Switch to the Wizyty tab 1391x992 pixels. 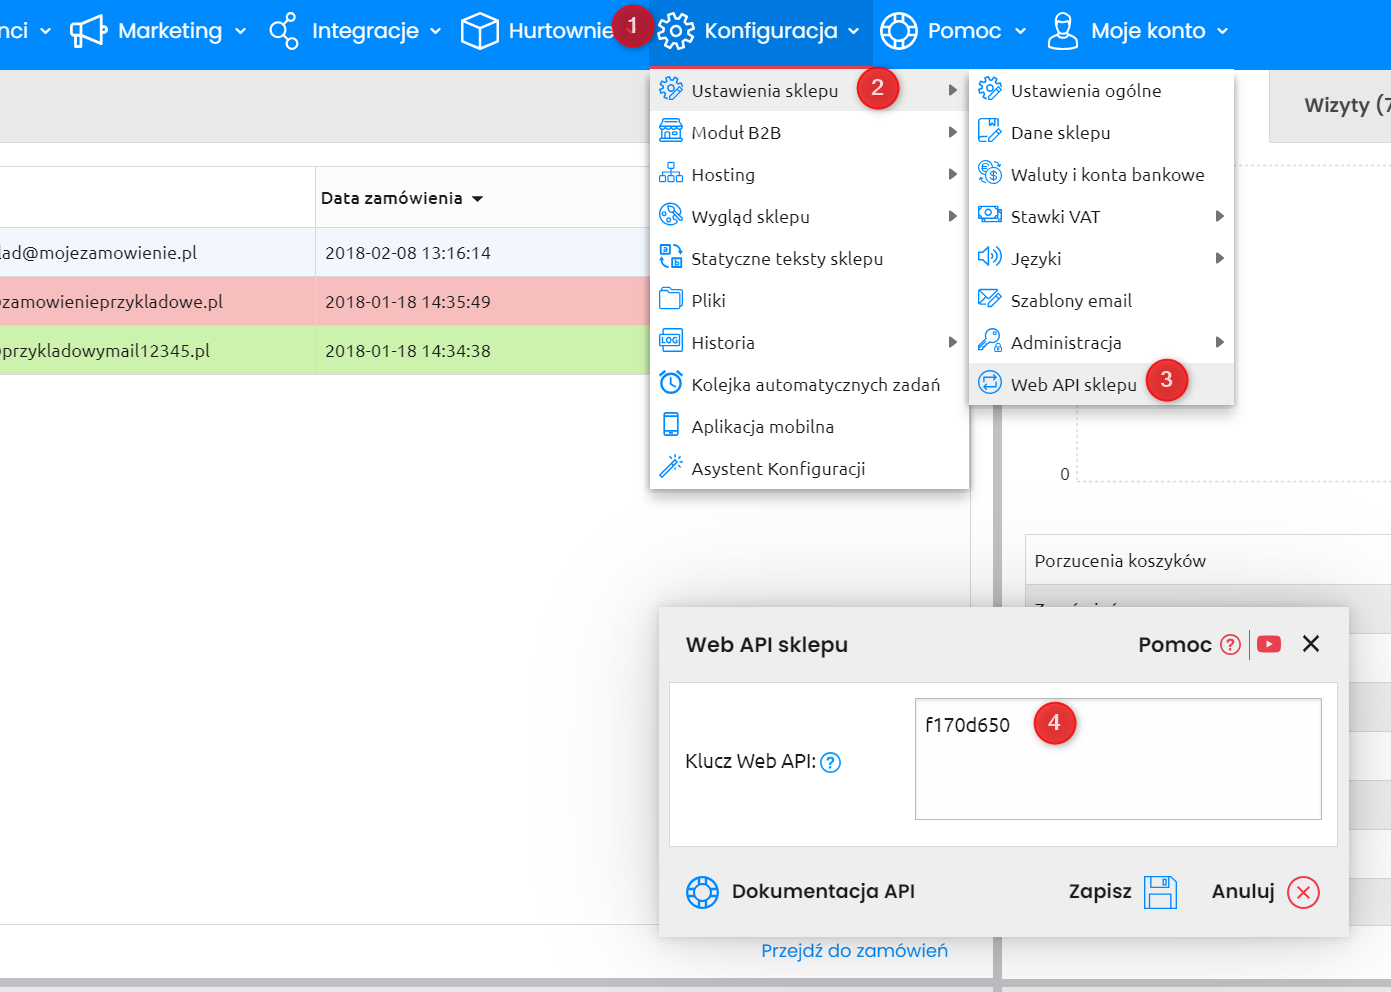point(1330,105)
